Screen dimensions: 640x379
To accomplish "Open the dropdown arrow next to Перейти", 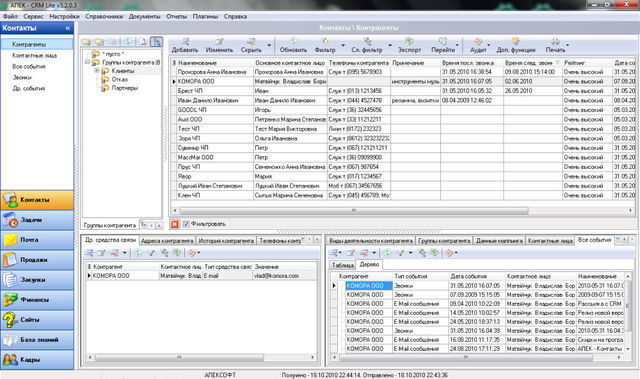I will (x=457, y=45).
